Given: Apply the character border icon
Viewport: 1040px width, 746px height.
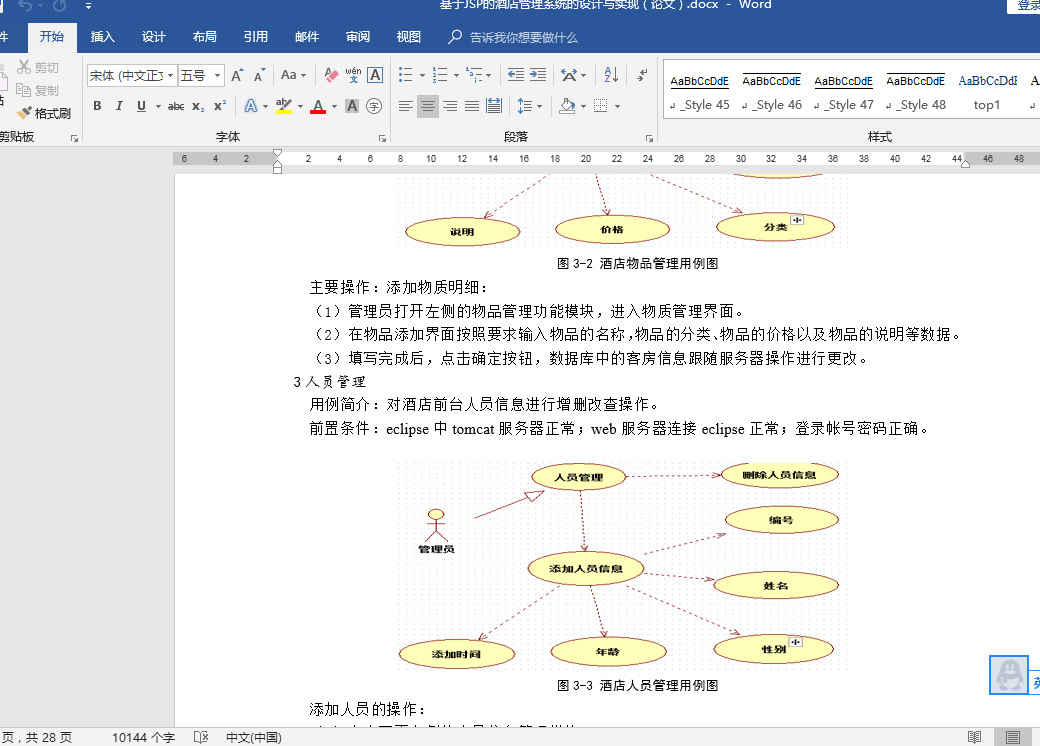Looking at the screenshot, I should 375,75.
